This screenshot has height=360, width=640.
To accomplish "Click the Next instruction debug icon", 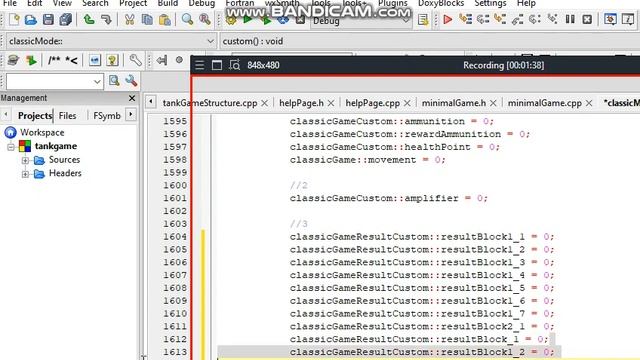I will click(x=535, y=19).
